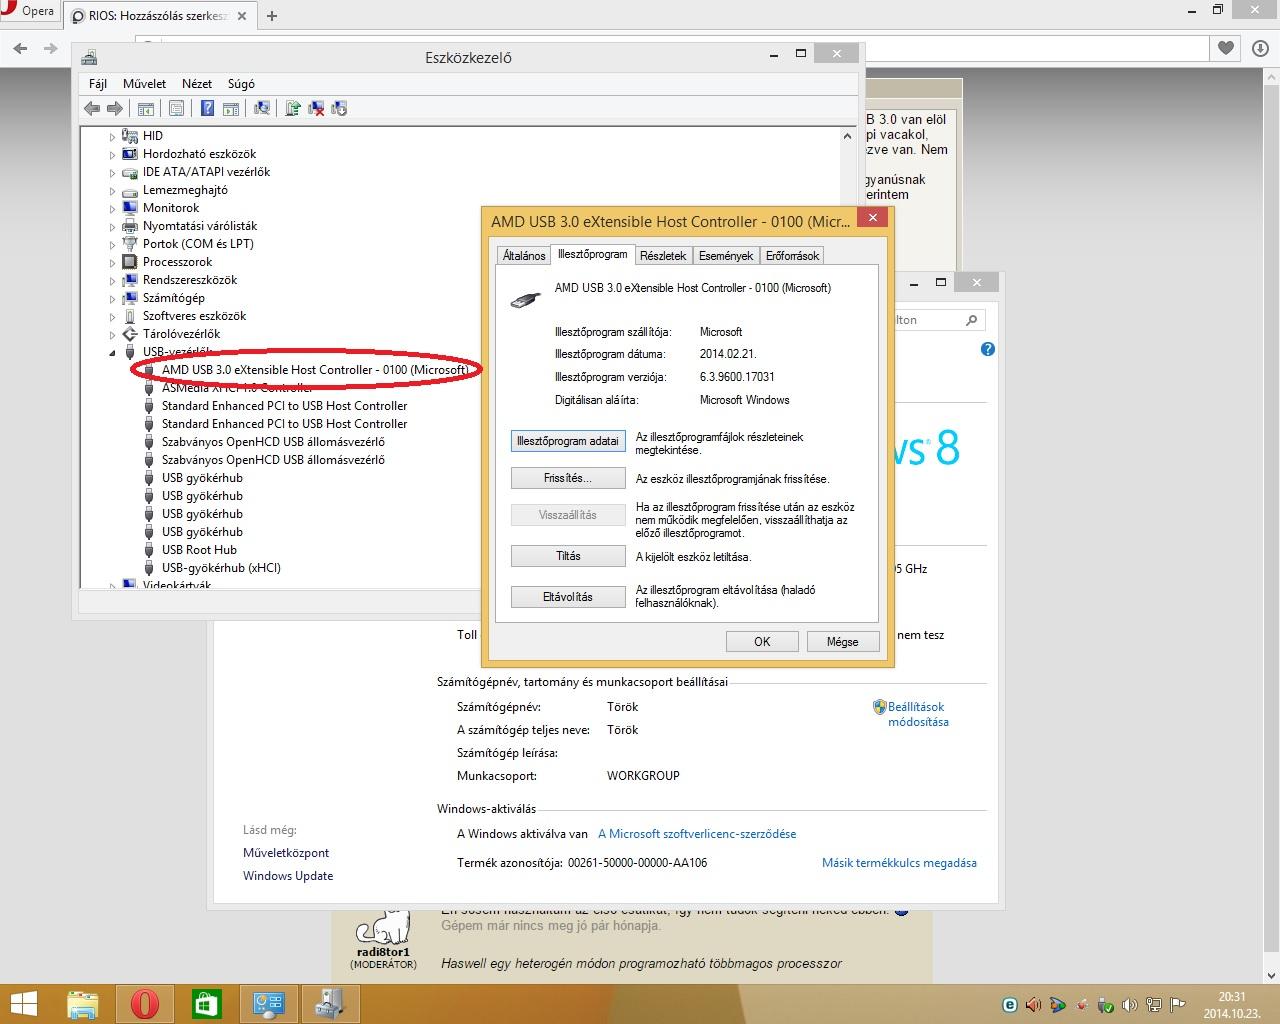Open the Windows Update link
The width and height of the screenshot is (1280, 1024).
click(x=288, y=876)
